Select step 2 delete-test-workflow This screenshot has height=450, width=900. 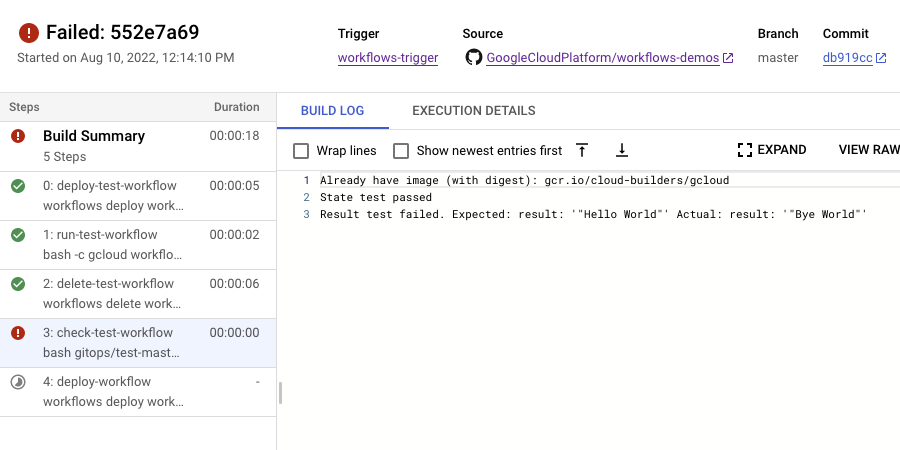tap(108, 284)
